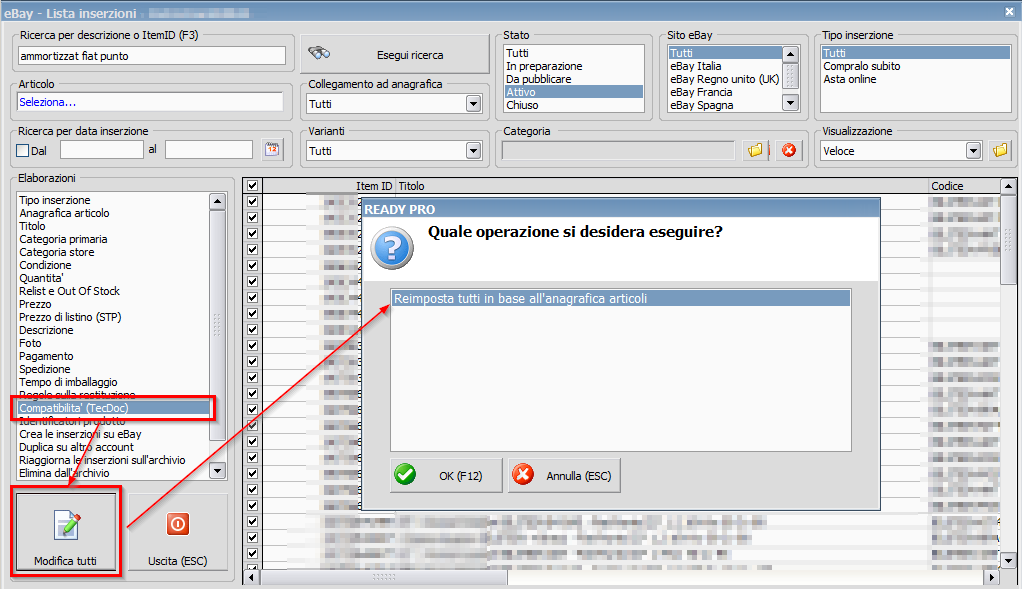
Task: Select Tempo di imballaggio elaboration
Action: pos(113,382)
